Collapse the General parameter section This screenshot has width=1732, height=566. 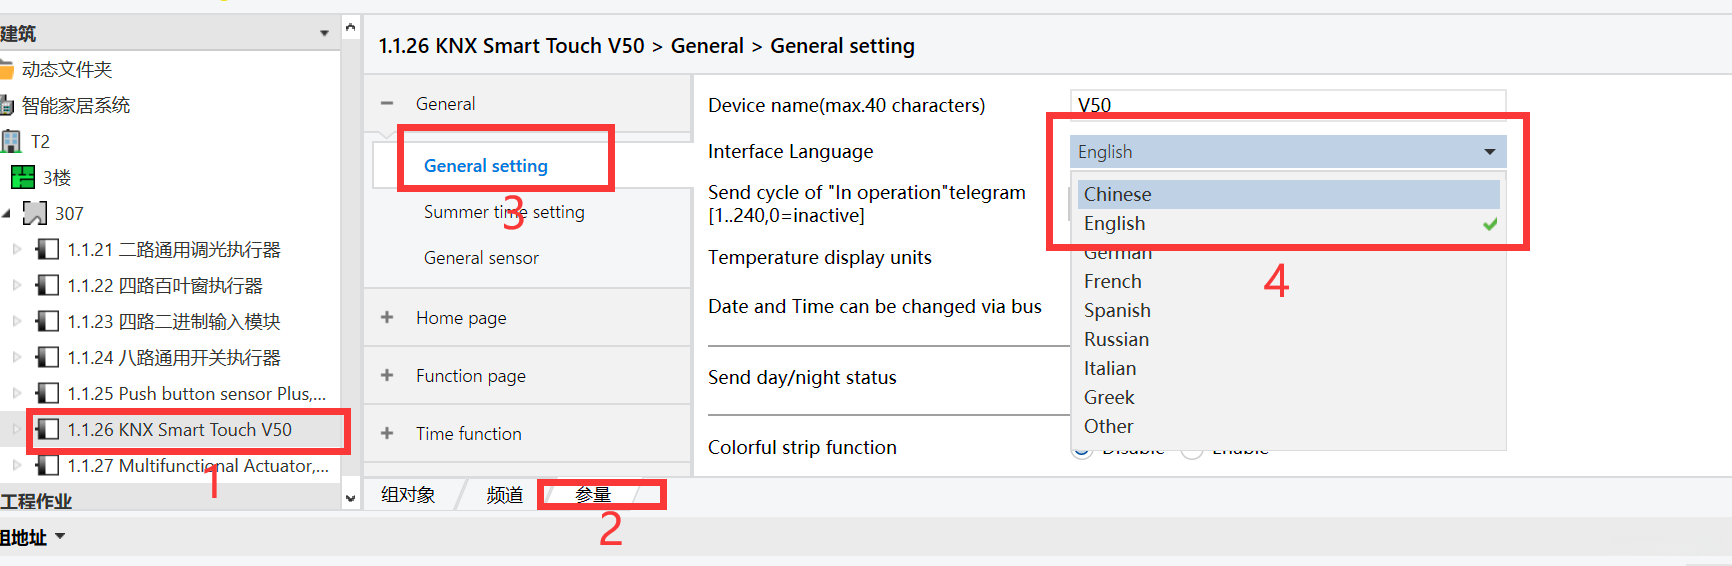(387, 103)
